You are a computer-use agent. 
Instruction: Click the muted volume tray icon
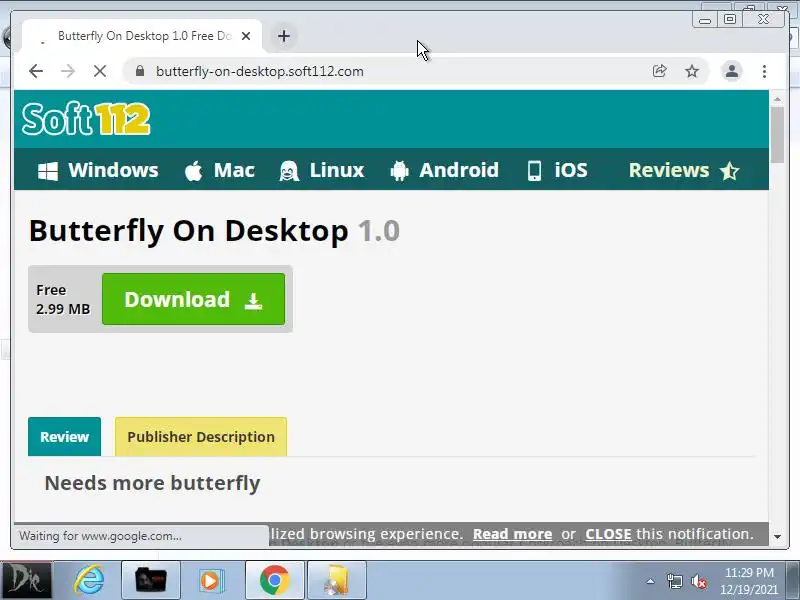[699, 581]
